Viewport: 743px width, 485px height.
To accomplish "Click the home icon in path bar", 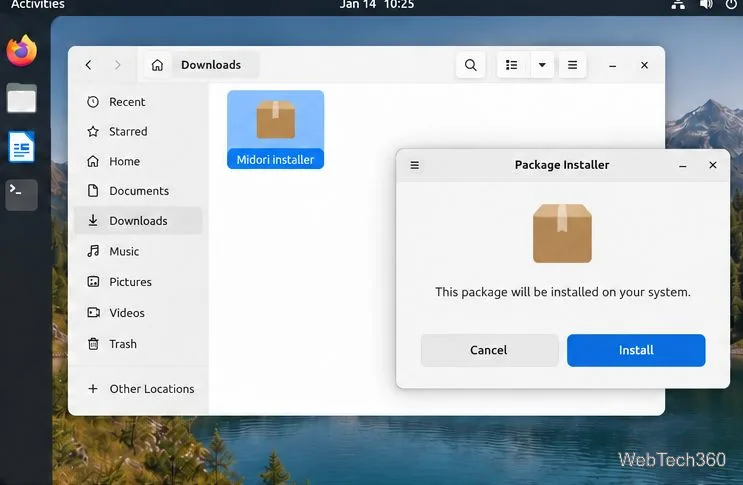I will point(157,65).
